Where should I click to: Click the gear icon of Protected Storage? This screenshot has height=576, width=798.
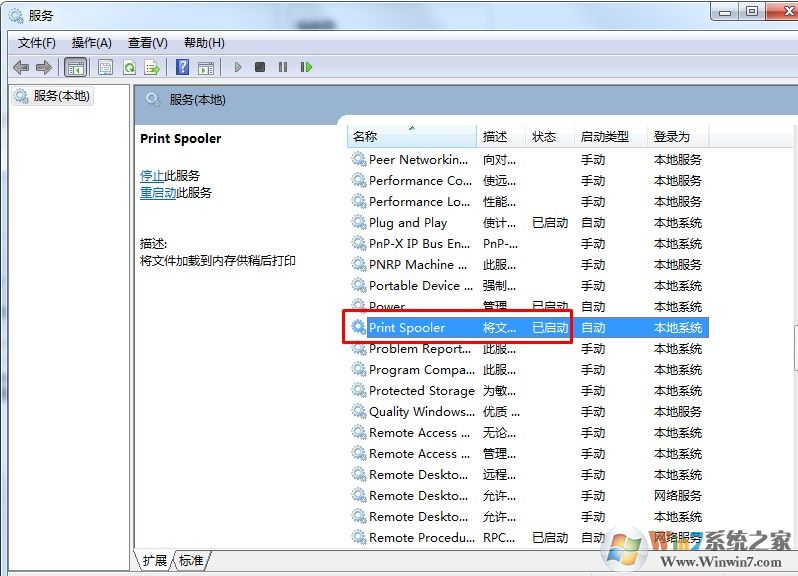[x=358, y=390]
